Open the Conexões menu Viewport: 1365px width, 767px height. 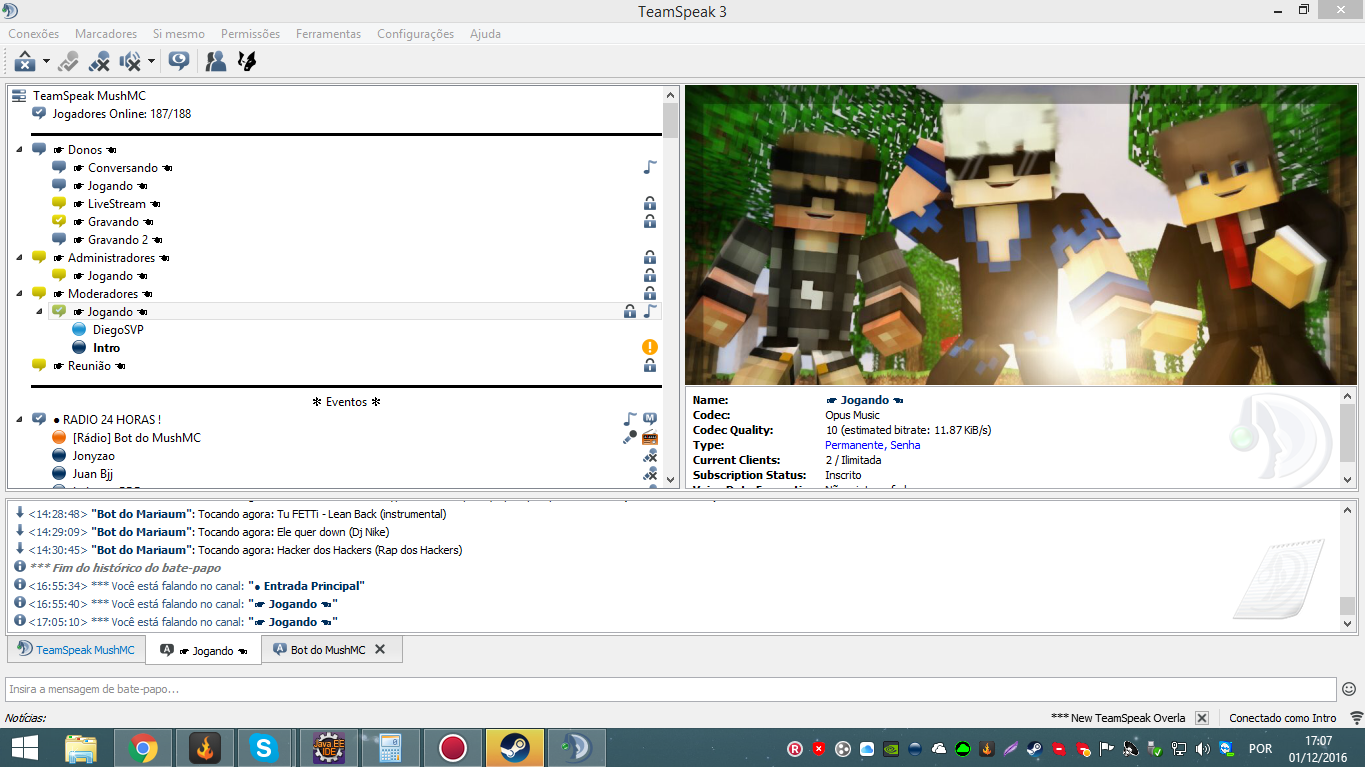click(34, 34)
